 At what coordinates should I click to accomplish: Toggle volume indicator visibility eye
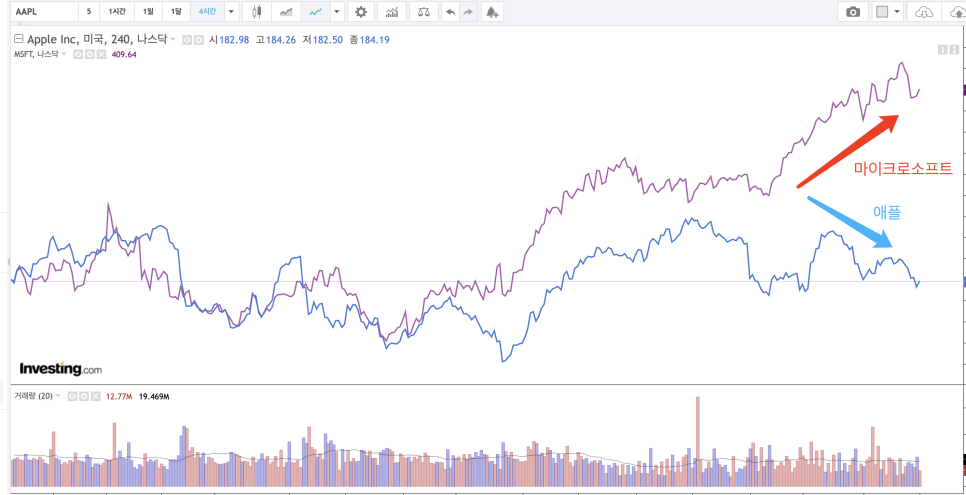[x=72, y=396]
